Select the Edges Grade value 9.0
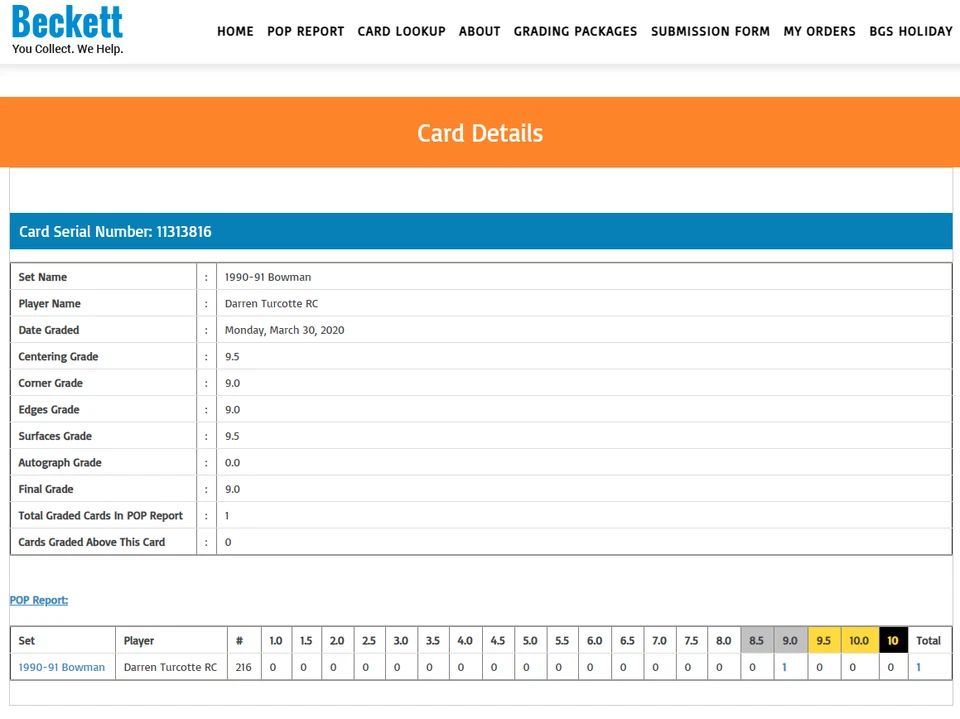 click(232, 410)
